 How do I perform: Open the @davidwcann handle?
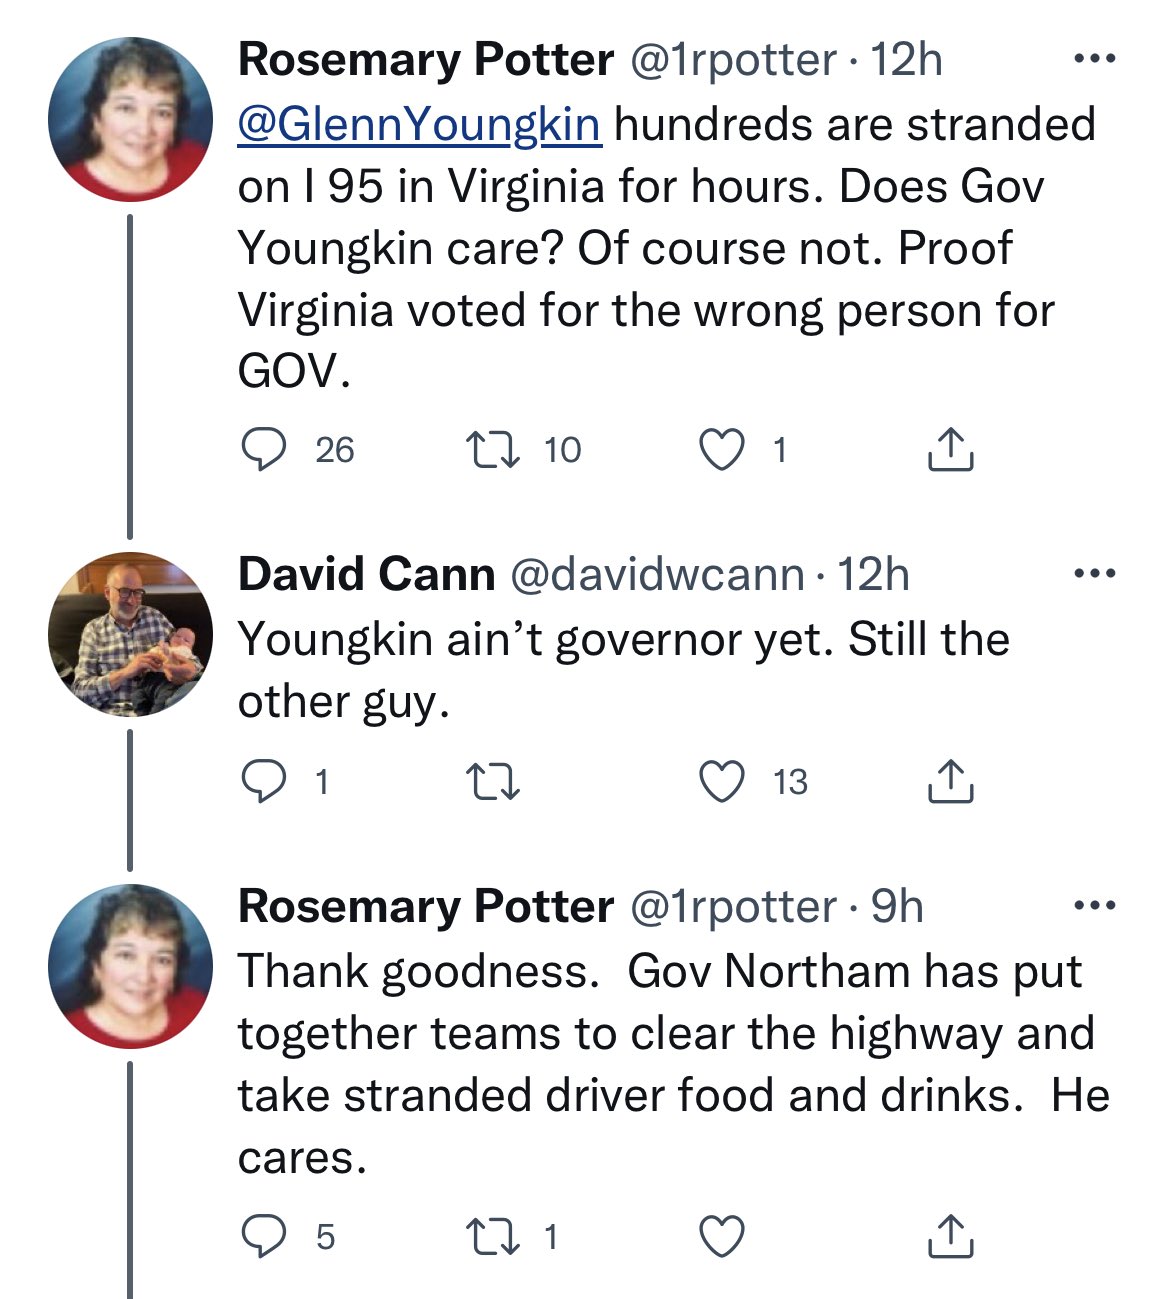tap(657, 575)
